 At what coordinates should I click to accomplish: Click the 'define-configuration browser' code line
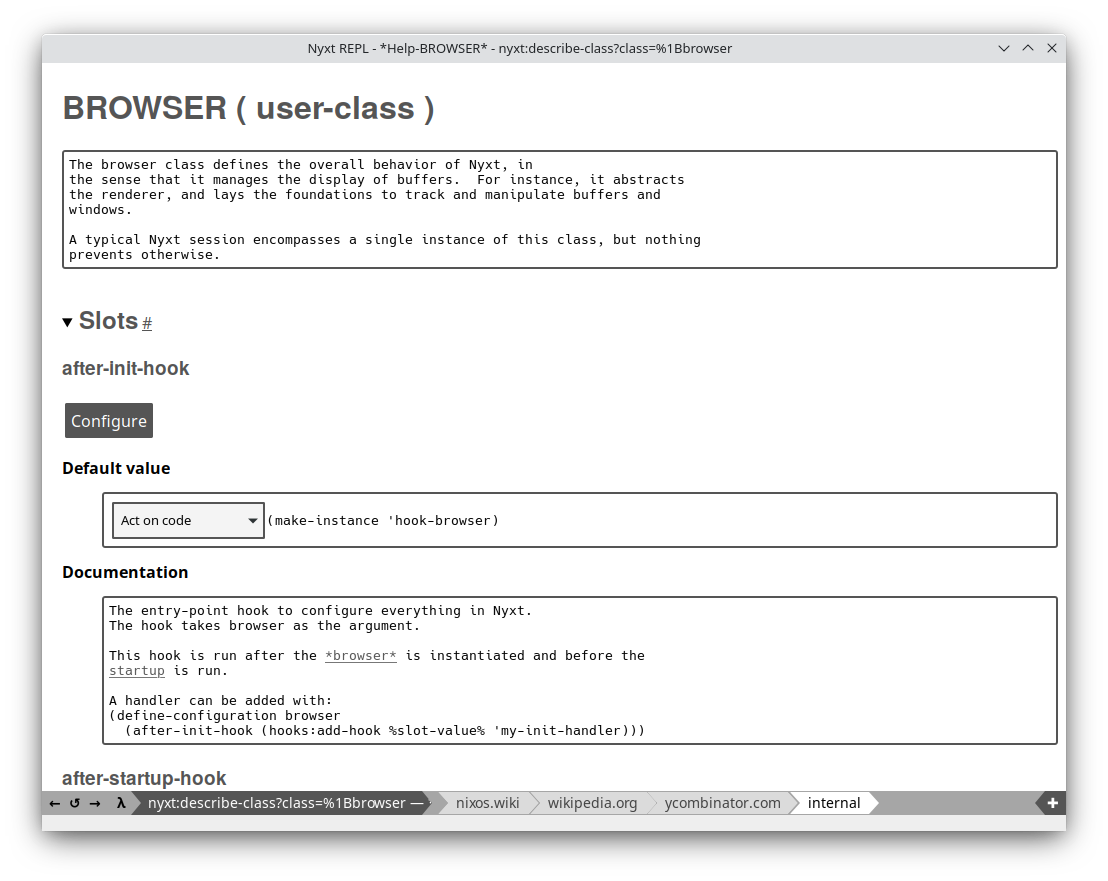pyautogui.click(x=225, y=716)
